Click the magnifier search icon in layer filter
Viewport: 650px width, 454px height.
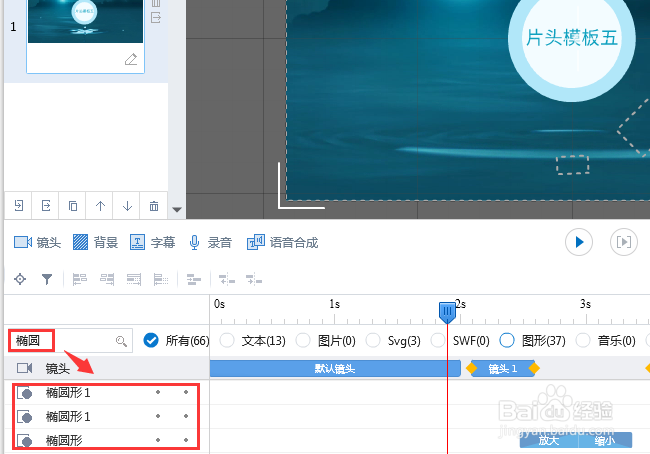pyautogui.click(x=121, y=341)
